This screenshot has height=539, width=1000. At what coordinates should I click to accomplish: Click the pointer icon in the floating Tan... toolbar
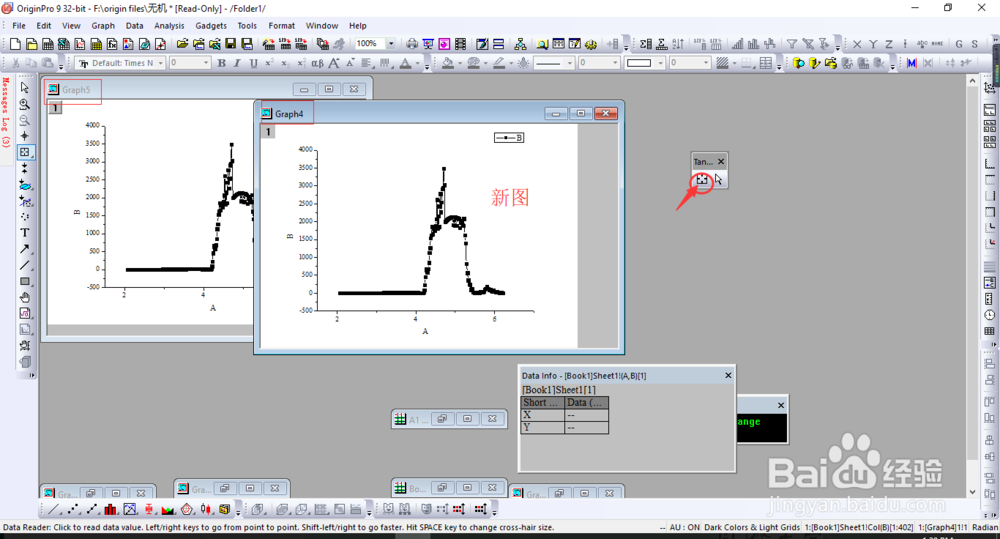coord(718,180)
